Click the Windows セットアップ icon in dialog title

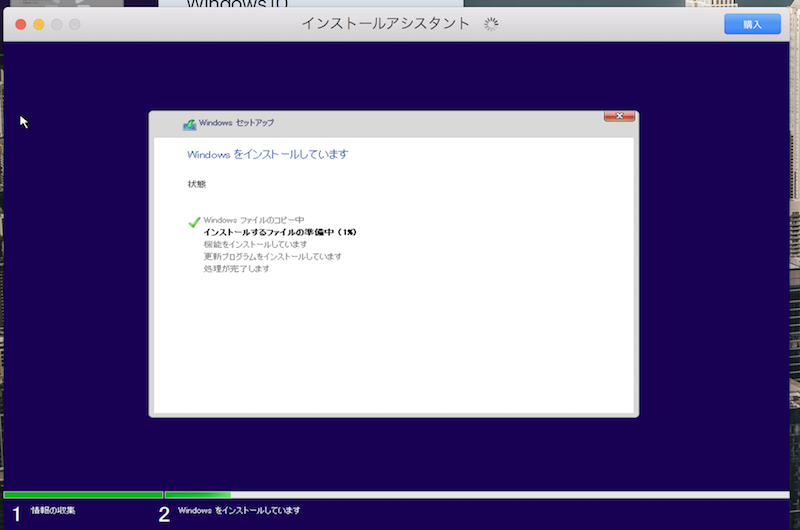pos(189,124)
